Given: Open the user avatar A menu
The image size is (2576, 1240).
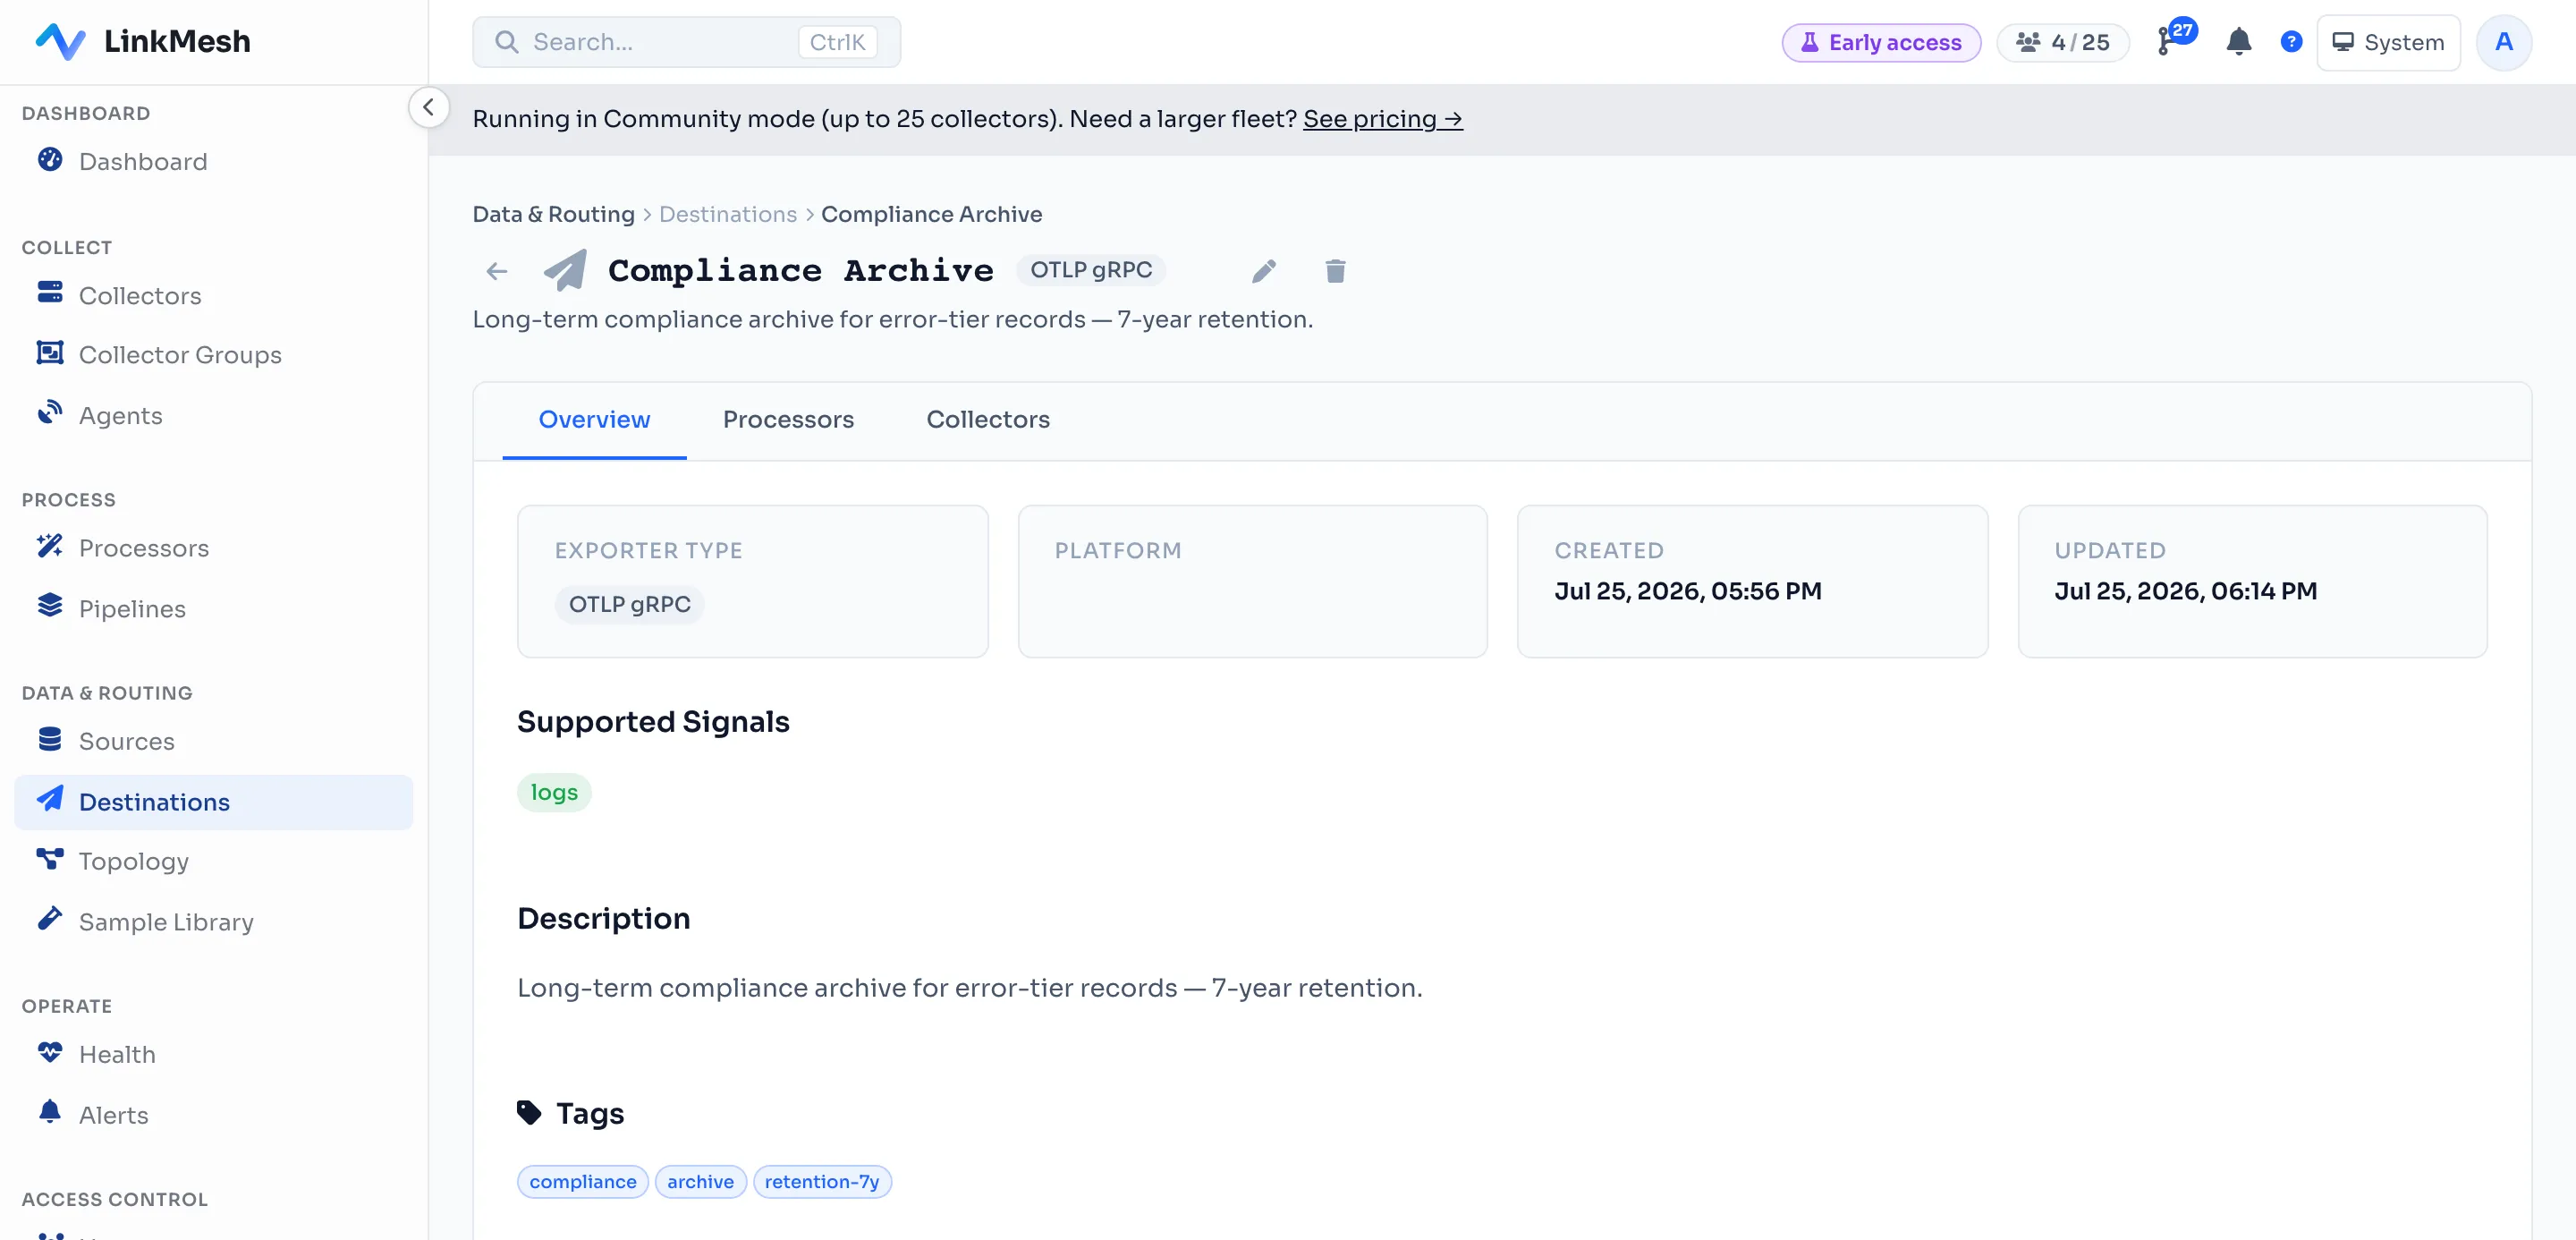Looking at the screenshot, I should tap(2503, 42).
